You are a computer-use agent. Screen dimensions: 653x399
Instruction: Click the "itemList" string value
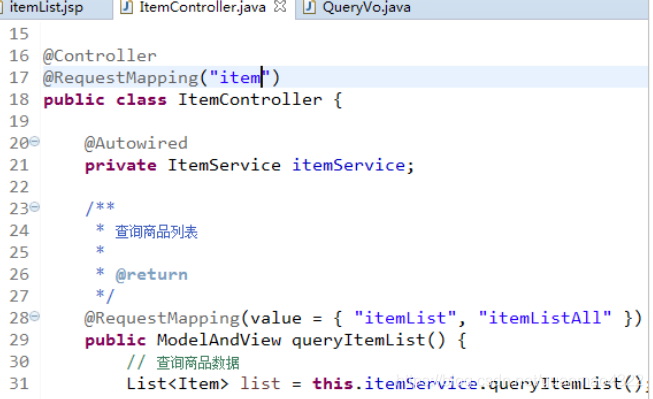(x=406, y=318)
